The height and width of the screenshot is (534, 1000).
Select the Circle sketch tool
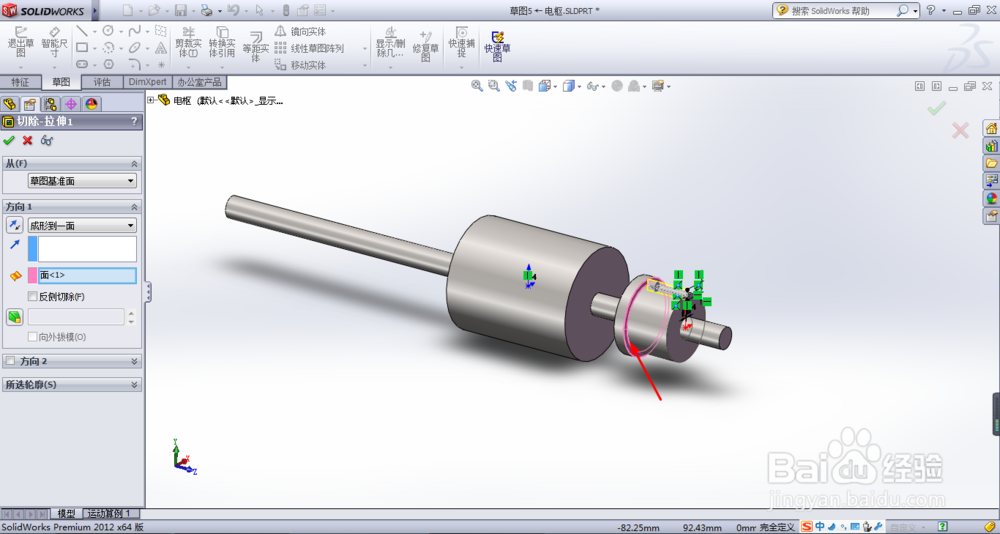click(108, 31)
